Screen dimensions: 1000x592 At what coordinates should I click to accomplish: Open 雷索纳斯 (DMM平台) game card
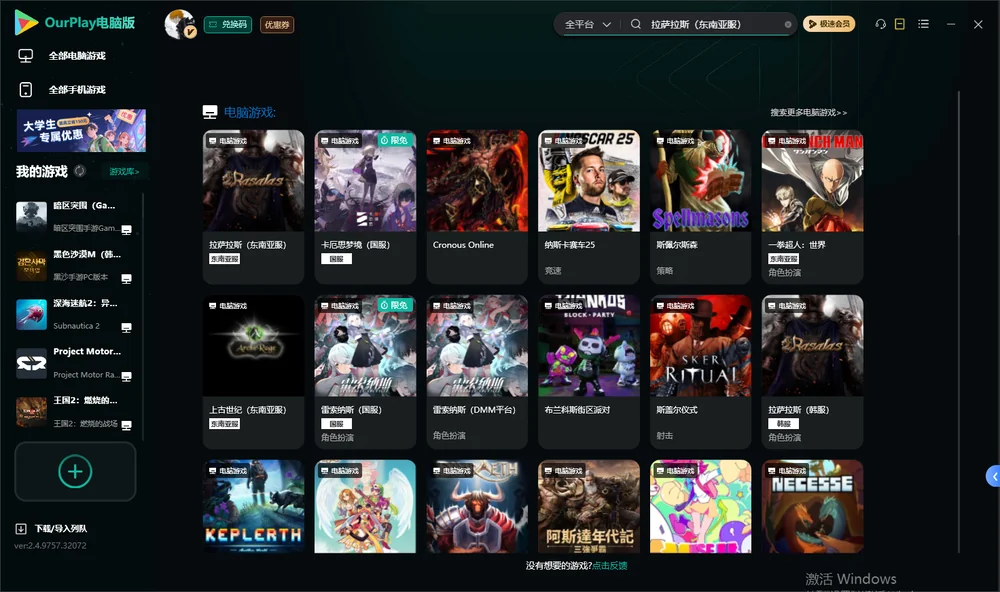tap(477, 372)
